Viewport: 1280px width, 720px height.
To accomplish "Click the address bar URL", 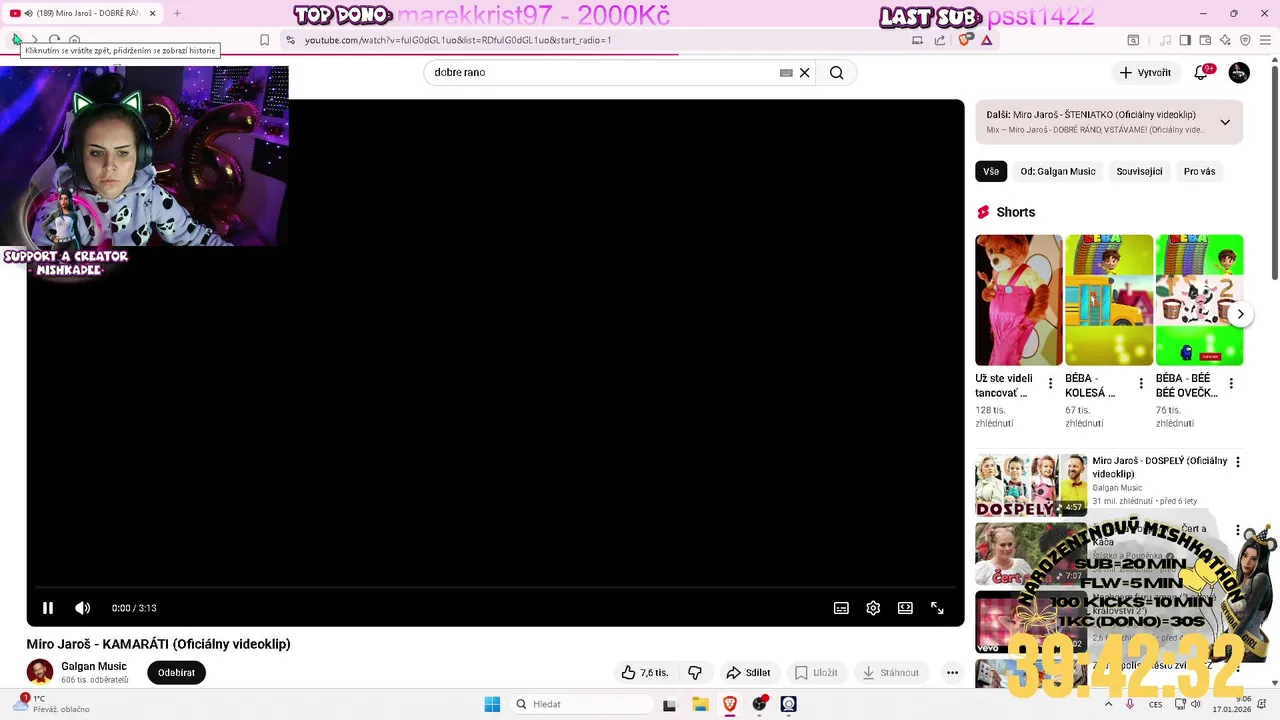I will click(x=458, y=40).
